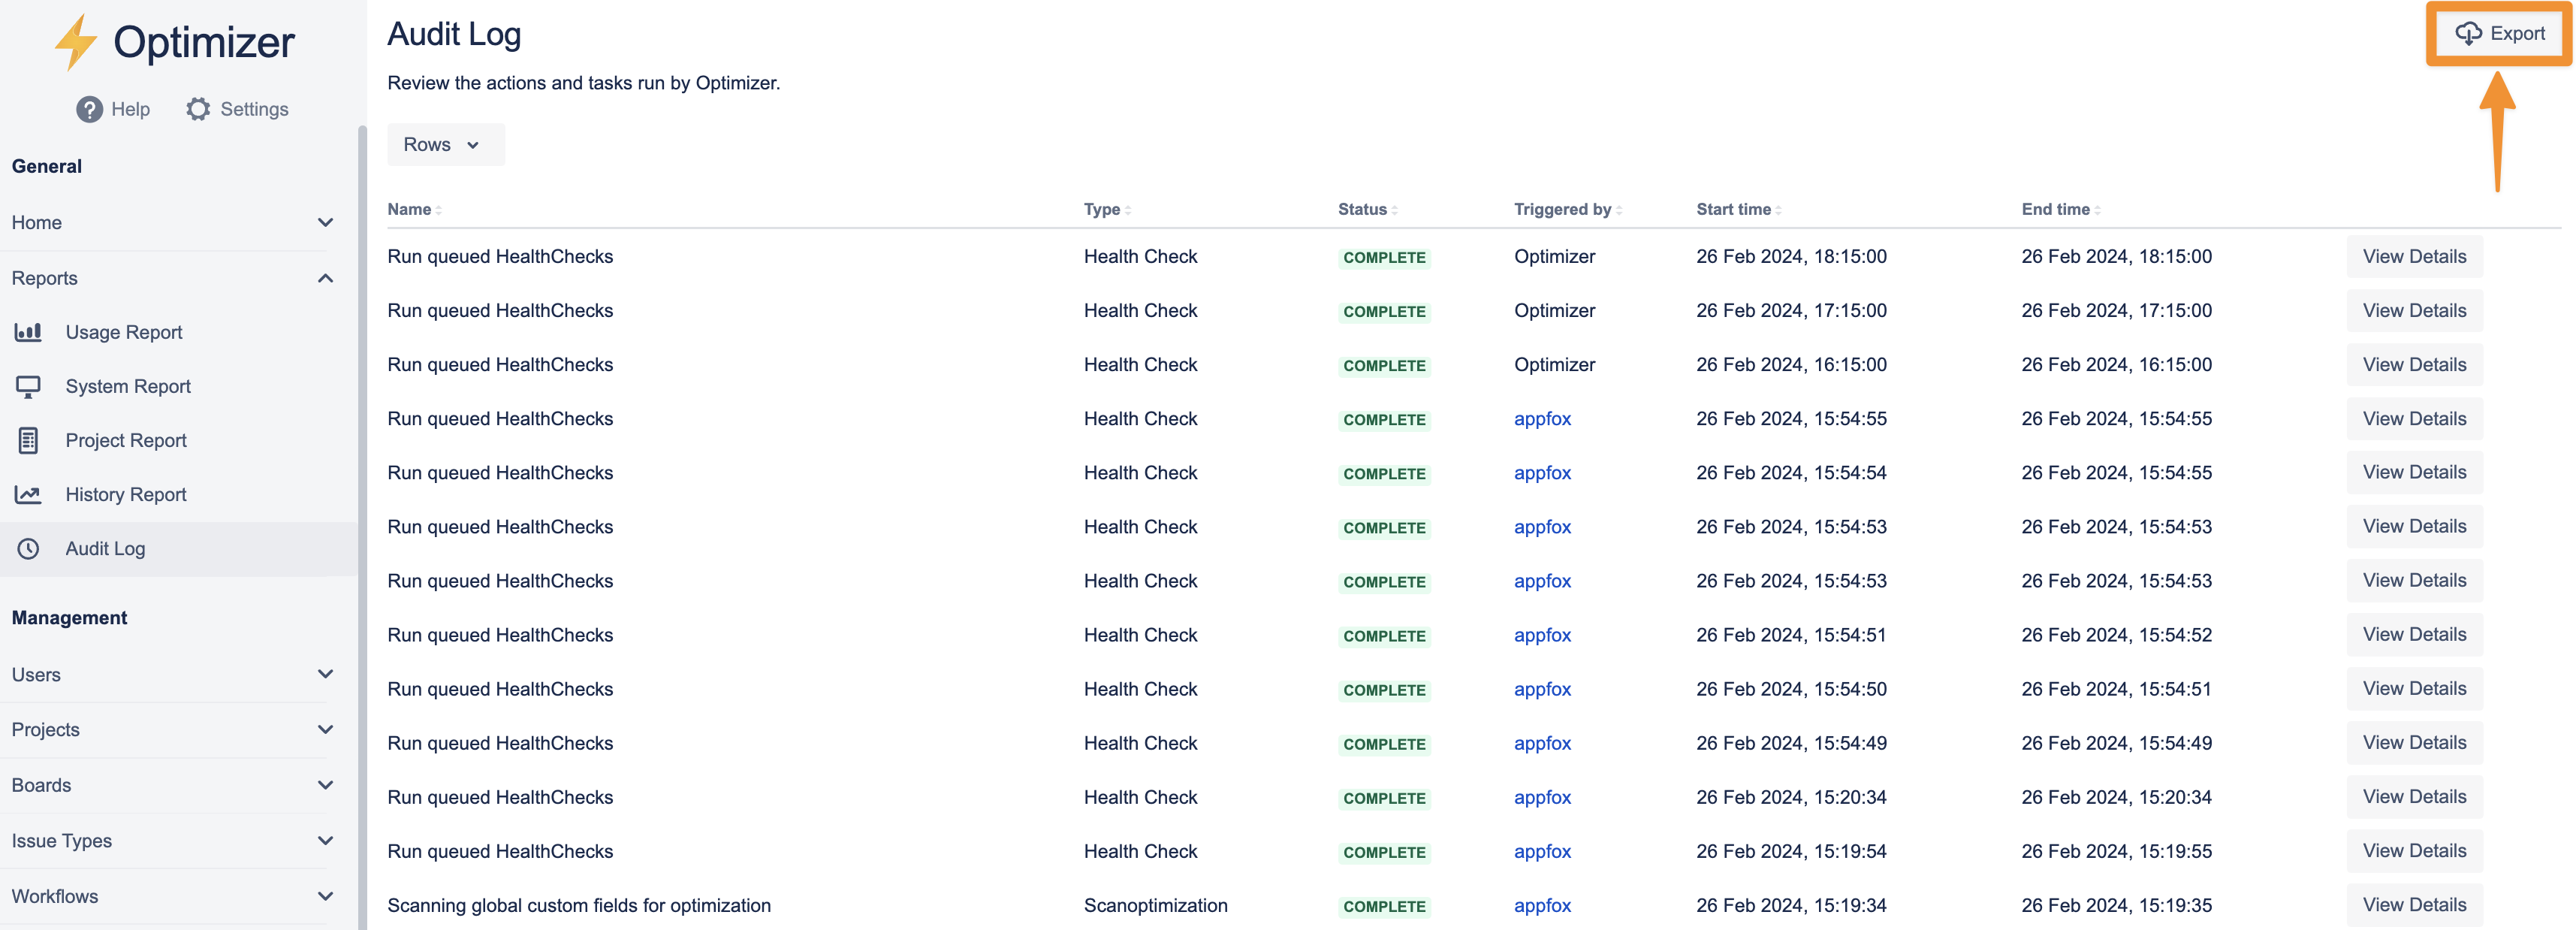Collapse the Reports section chevron
This screenshot has width=2576, height=930.
[325, 278]
